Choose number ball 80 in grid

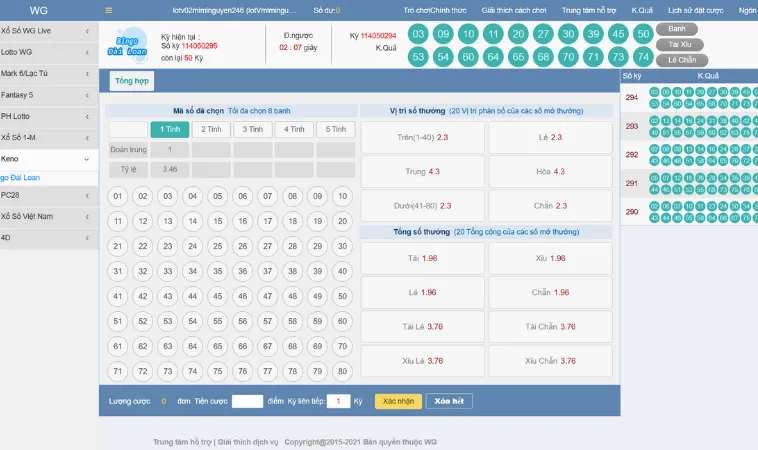(x=342, y=371)
